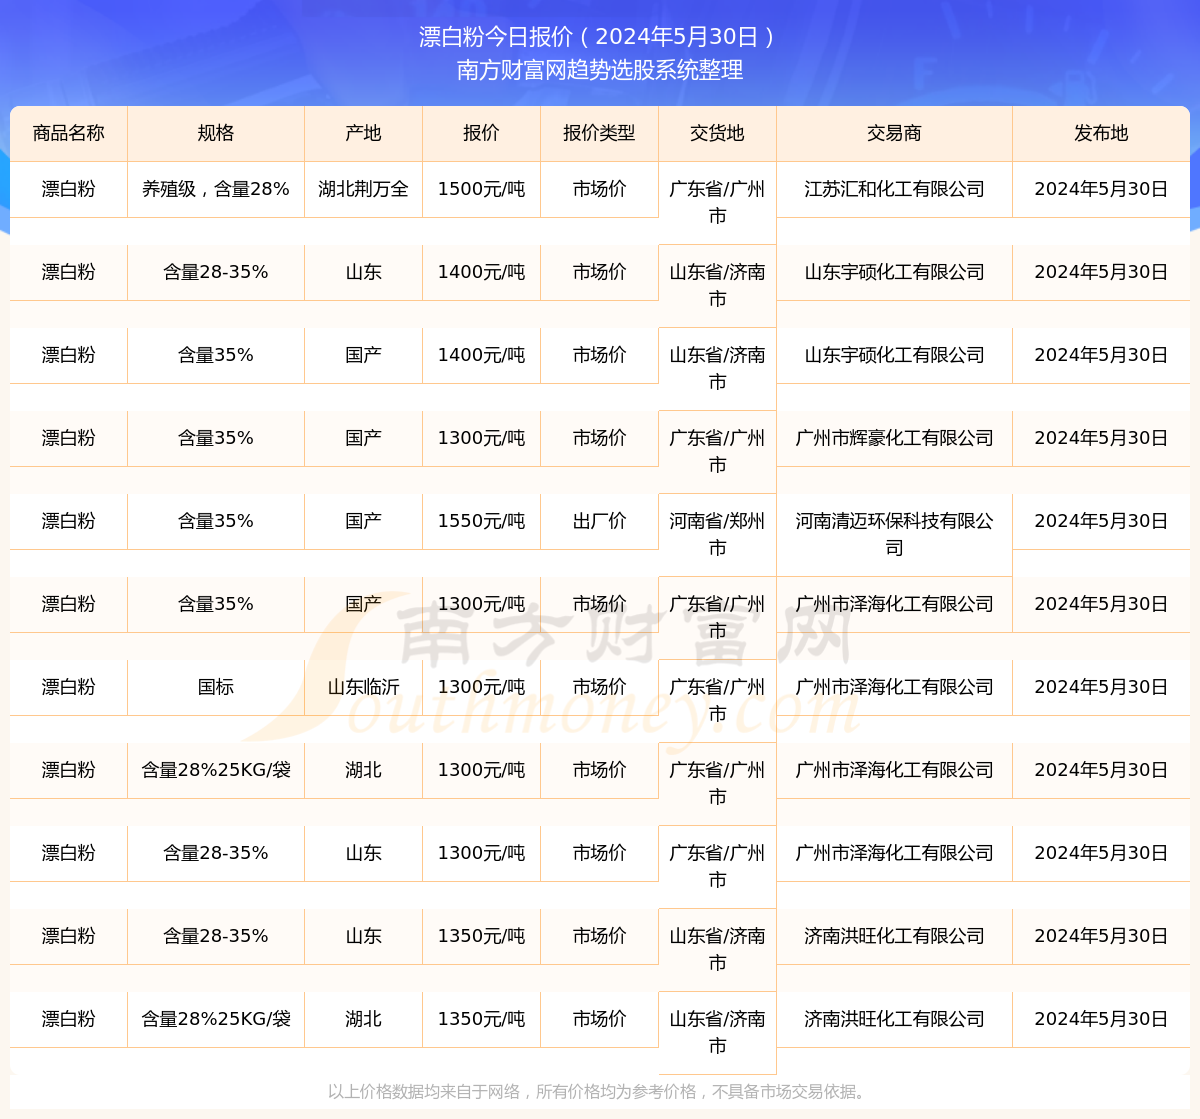Click the 国标 specification cell
The image size is (1200, 1119).
pos(216,687)
